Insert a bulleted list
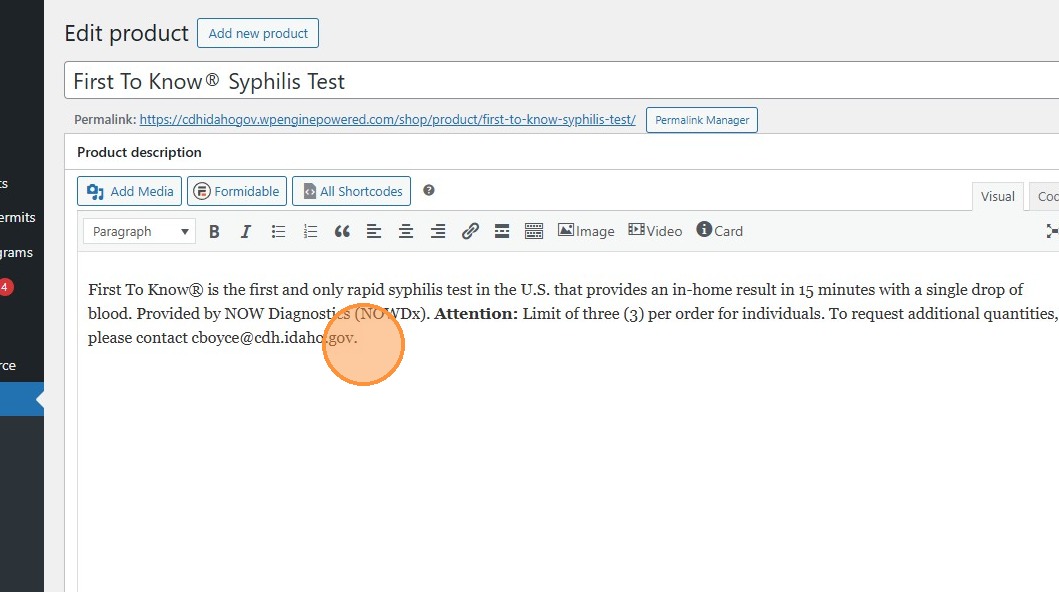1059x592 pixels. click(278, 232)
